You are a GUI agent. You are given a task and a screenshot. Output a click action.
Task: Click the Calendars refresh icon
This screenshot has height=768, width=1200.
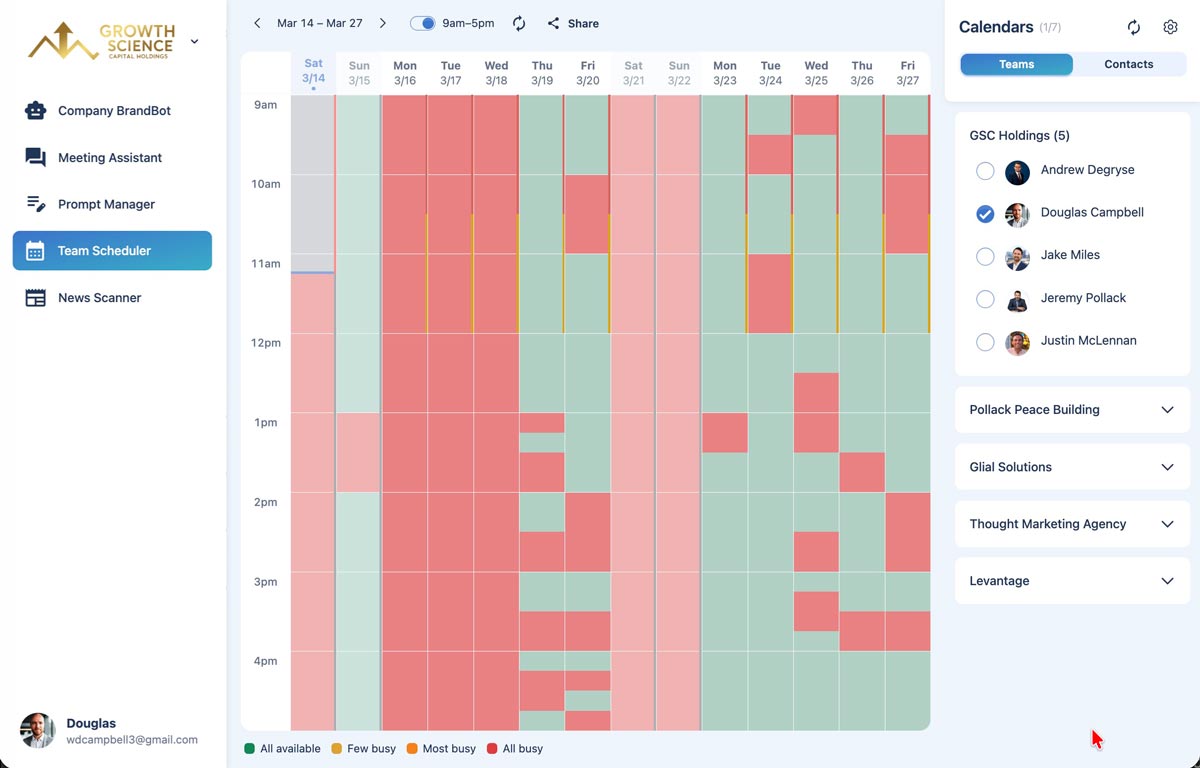pyautogui.click(x=1133, y=27)
